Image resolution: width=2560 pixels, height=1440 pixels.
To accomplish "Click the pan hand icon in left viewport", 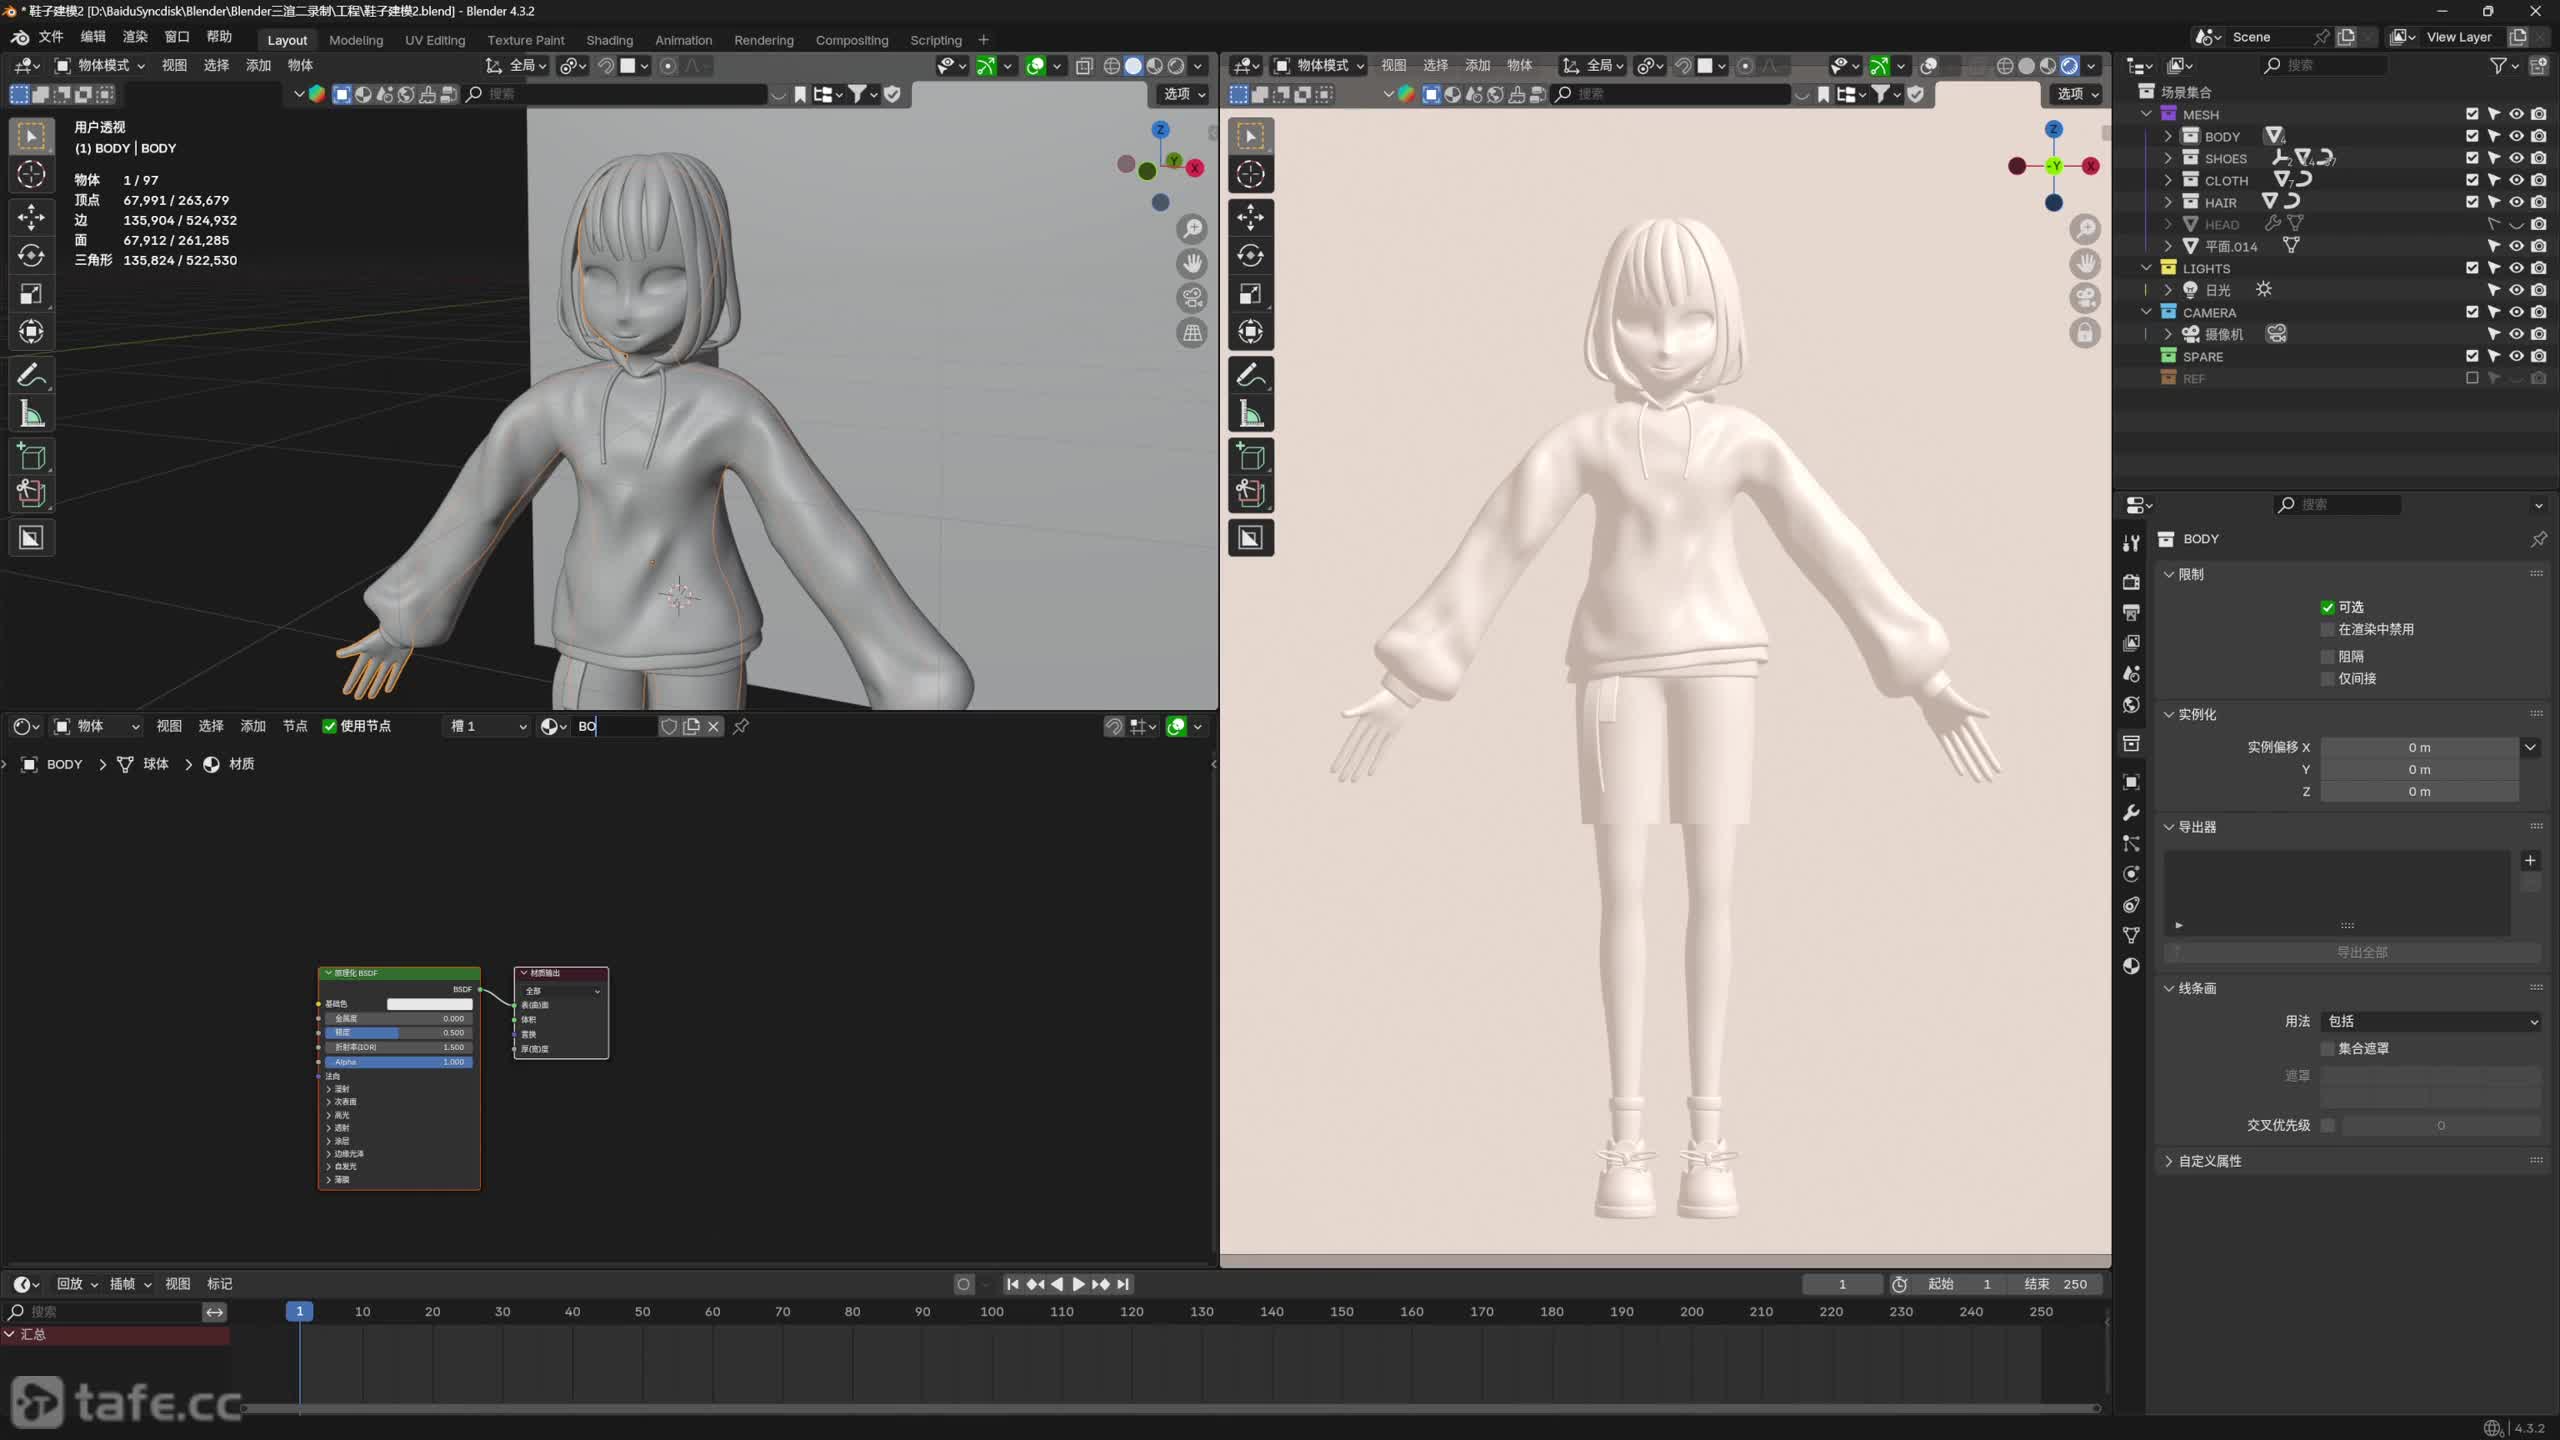I will [1192, 264].
